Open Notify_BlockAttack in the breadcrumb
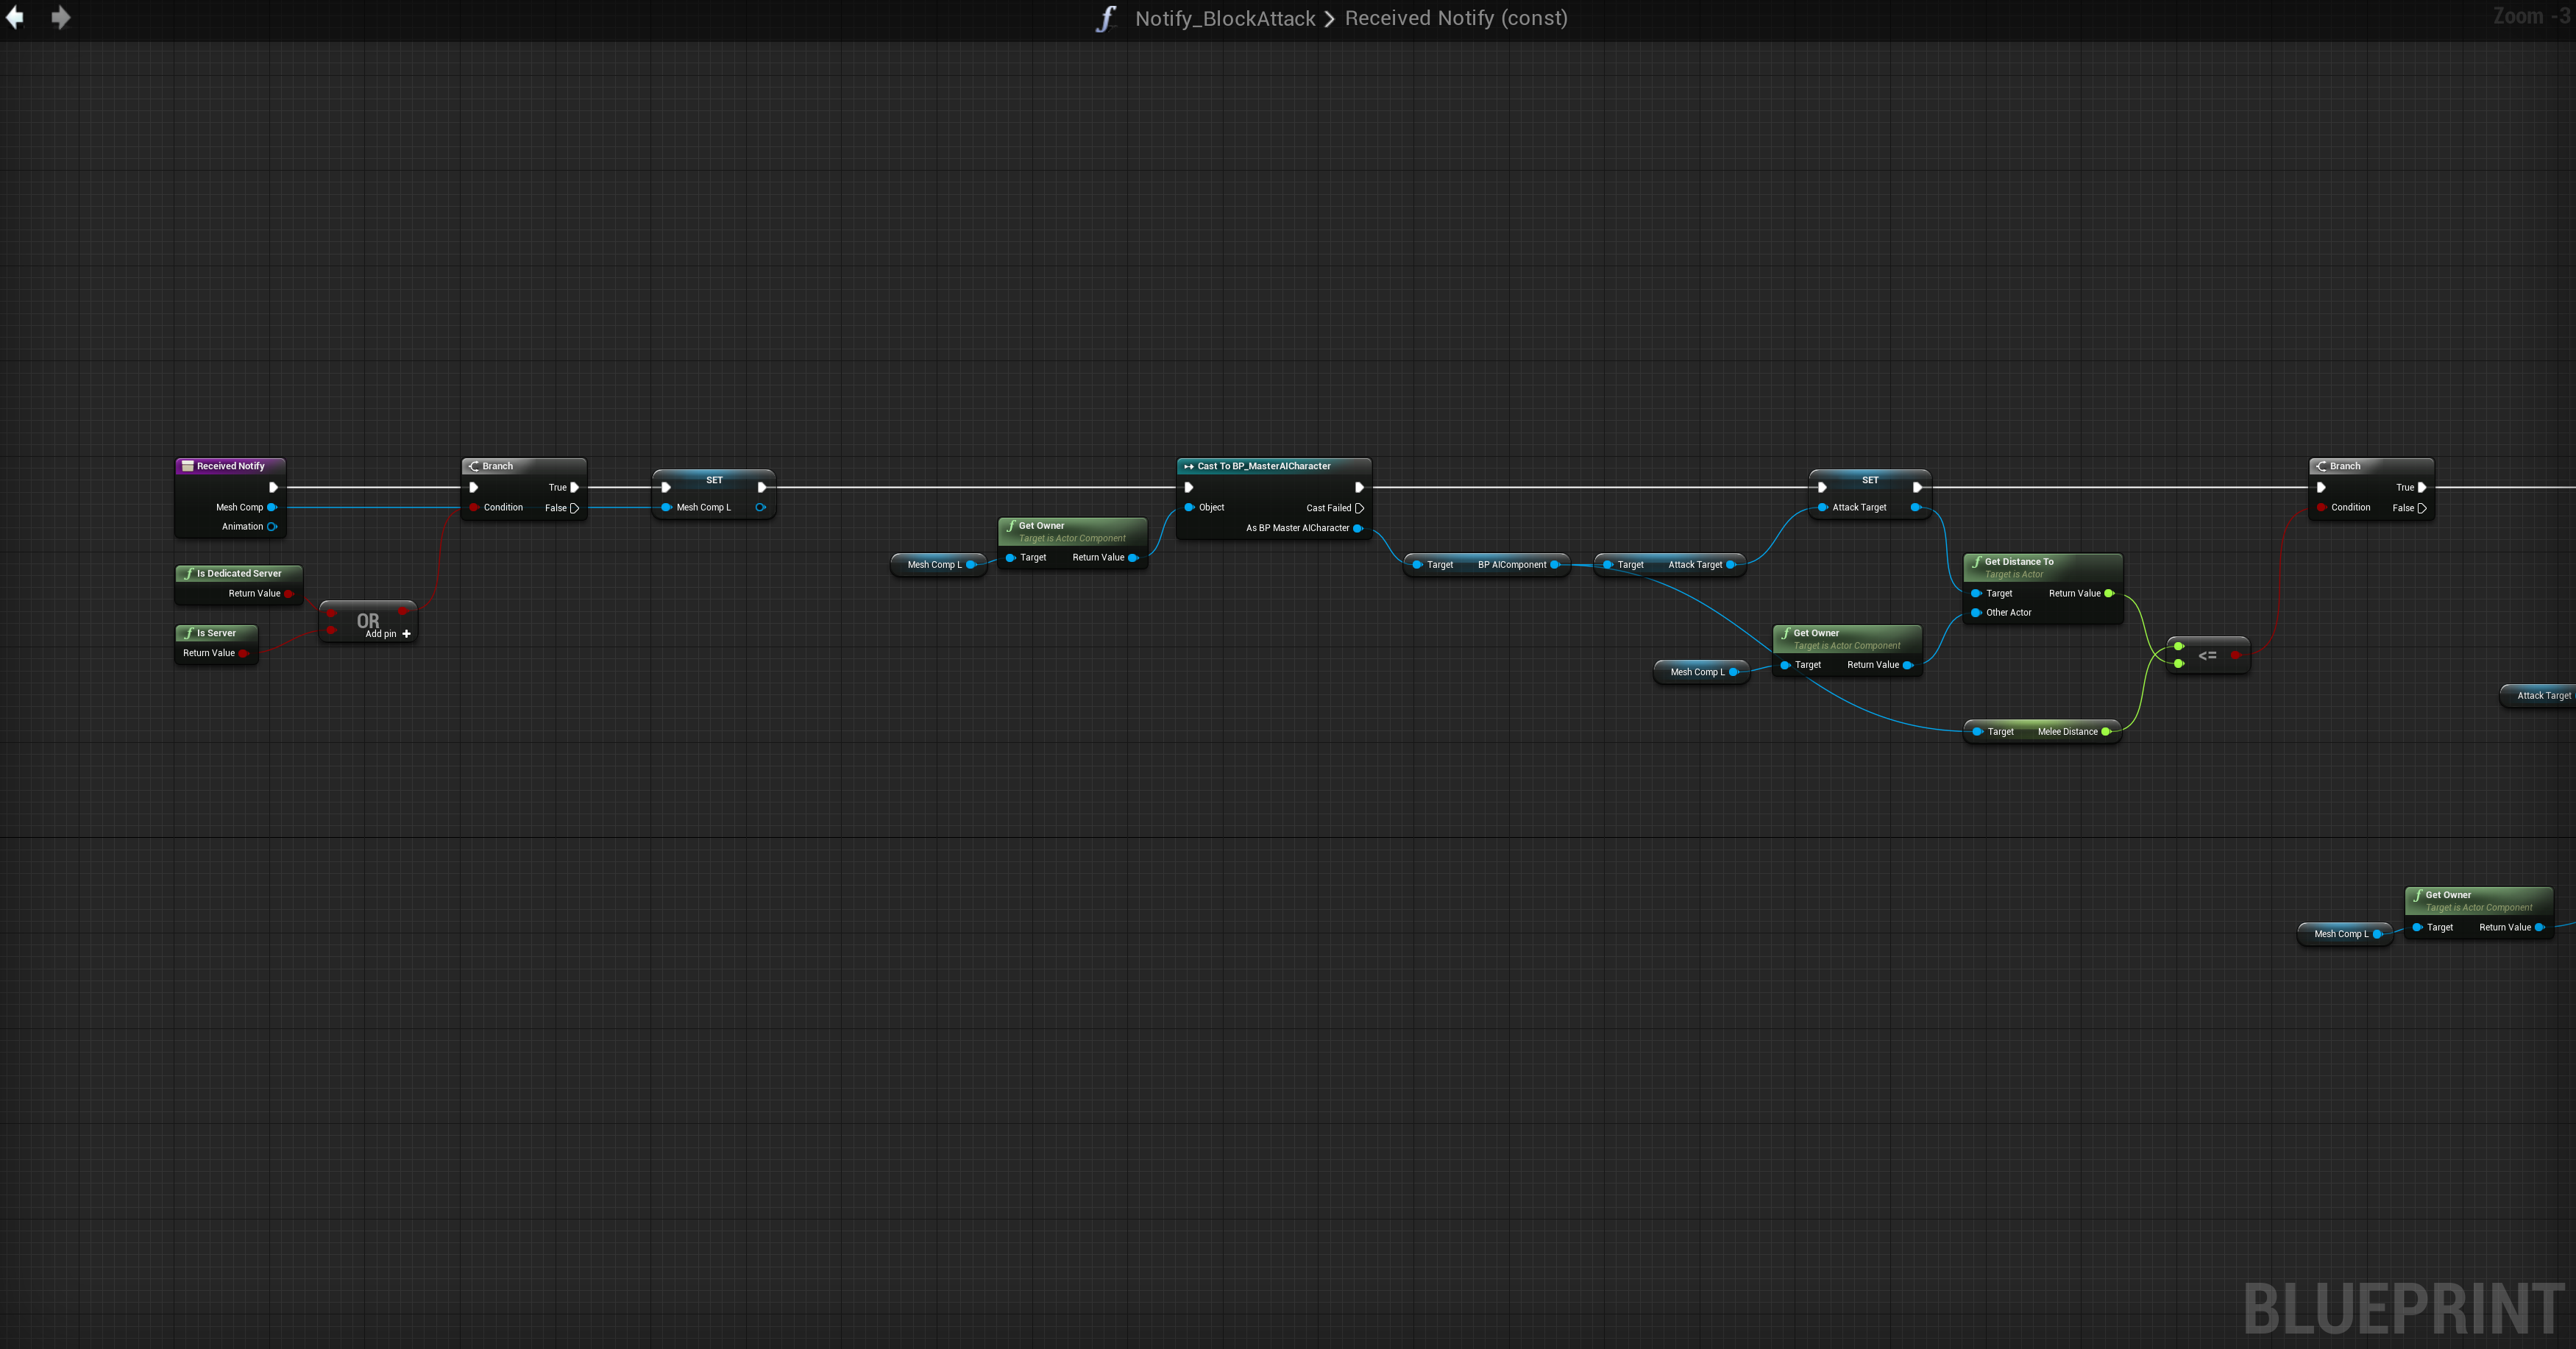The image size is (2576, 1349). click(1225, 19)
